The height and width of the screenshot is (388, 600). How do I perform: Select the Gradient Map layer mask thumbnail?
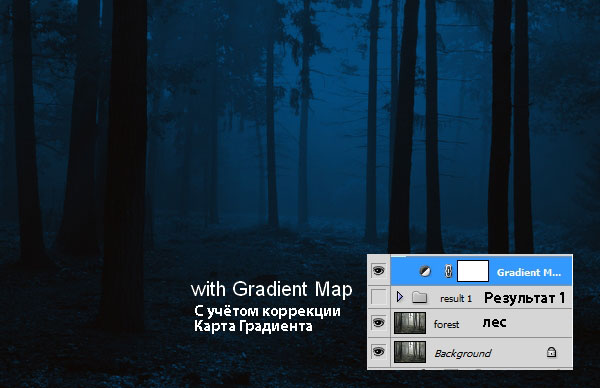click(473, 271)
